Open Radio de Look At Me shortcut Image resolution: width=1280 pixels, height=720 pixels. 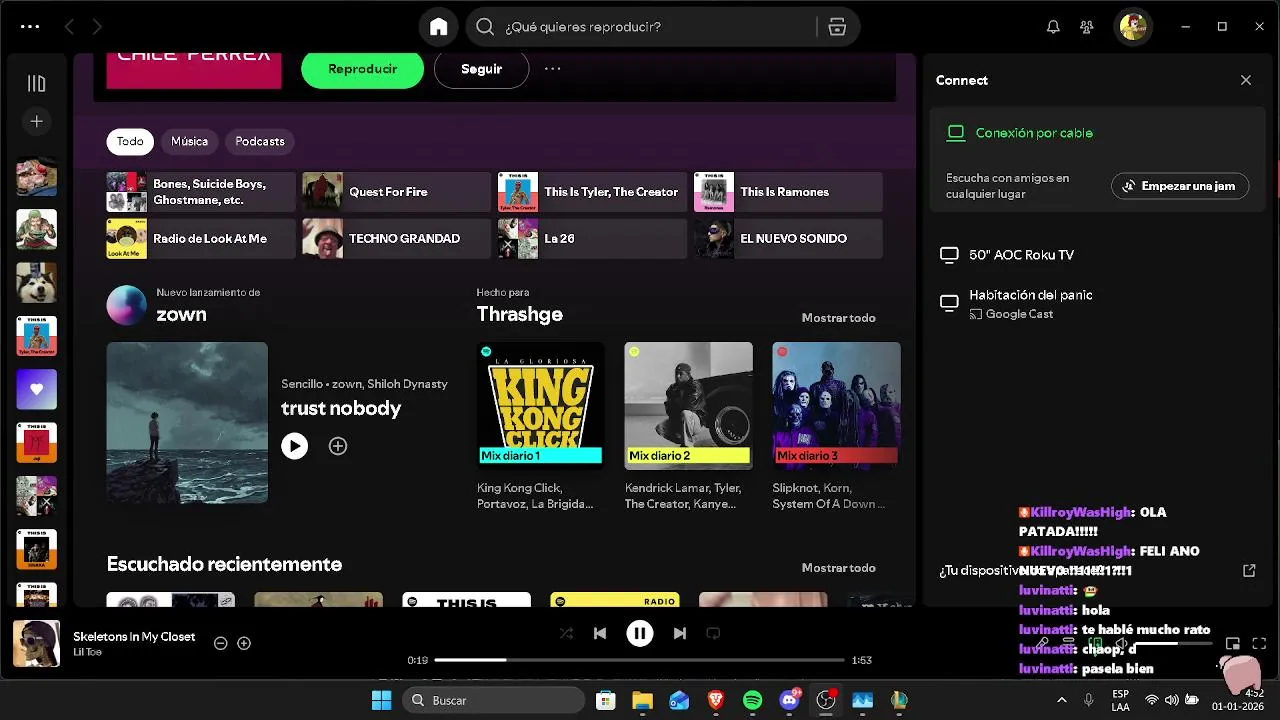[201, 239]
